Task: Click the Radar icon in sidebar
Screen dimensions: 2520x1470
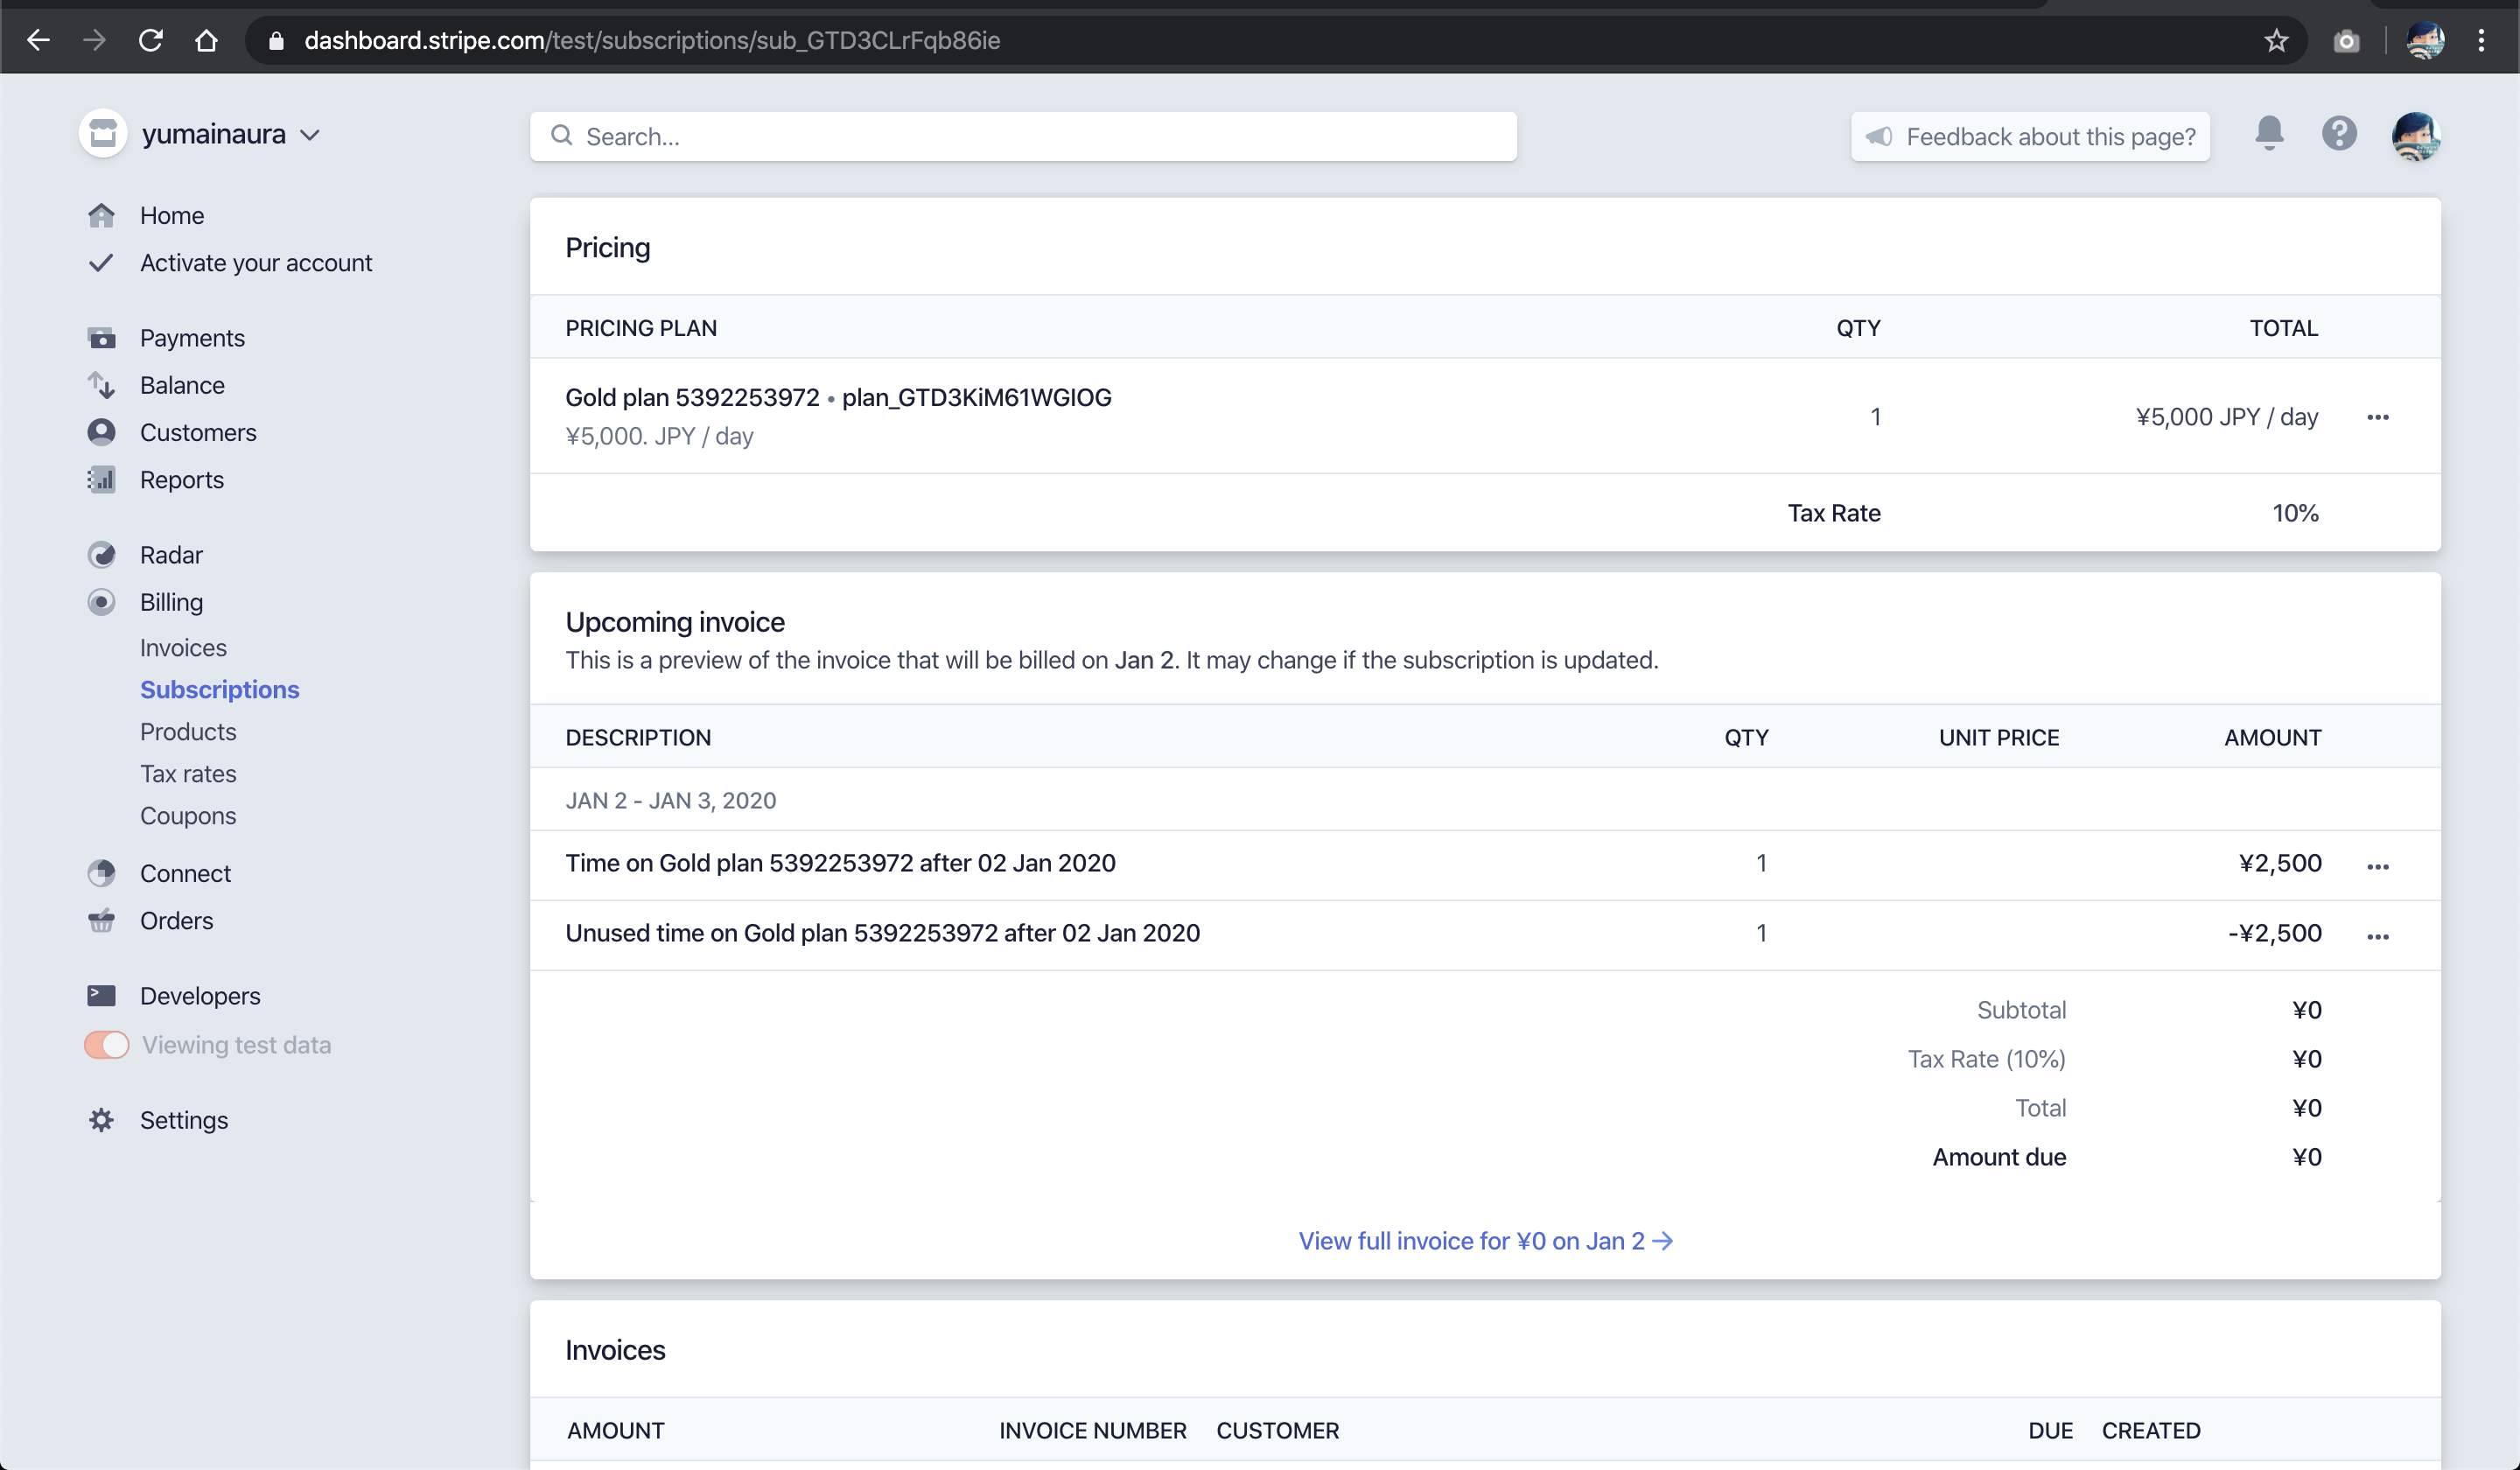Action: (x=101, y=555)
